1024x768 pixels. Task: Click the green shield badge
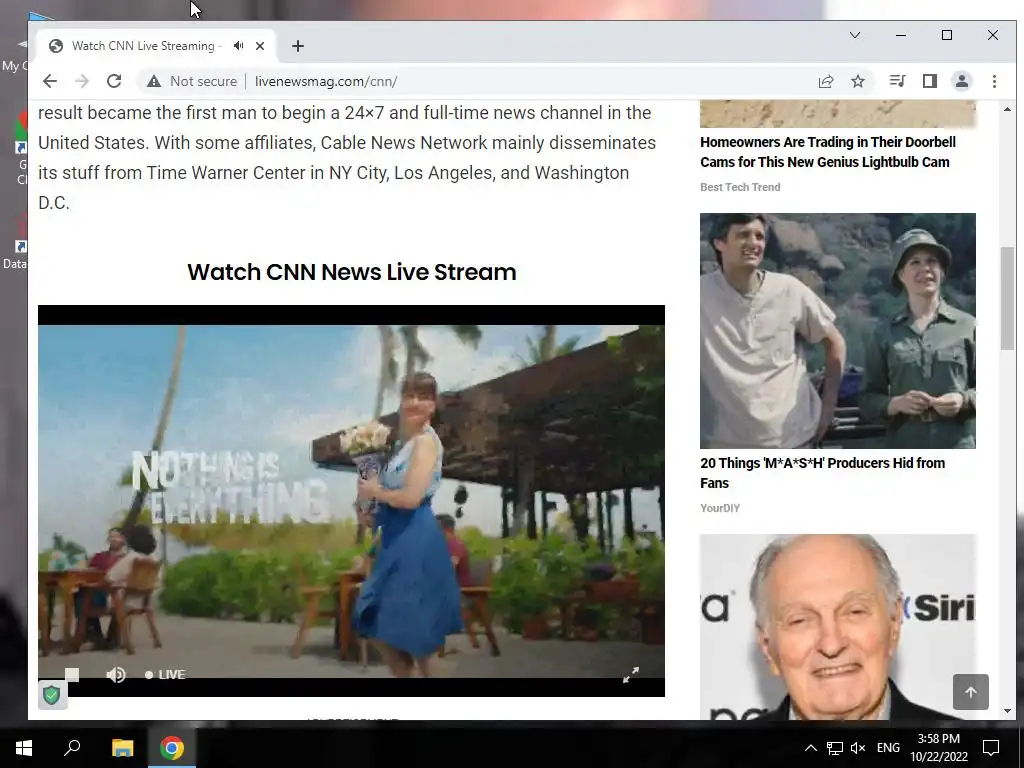tap(52, 695)
